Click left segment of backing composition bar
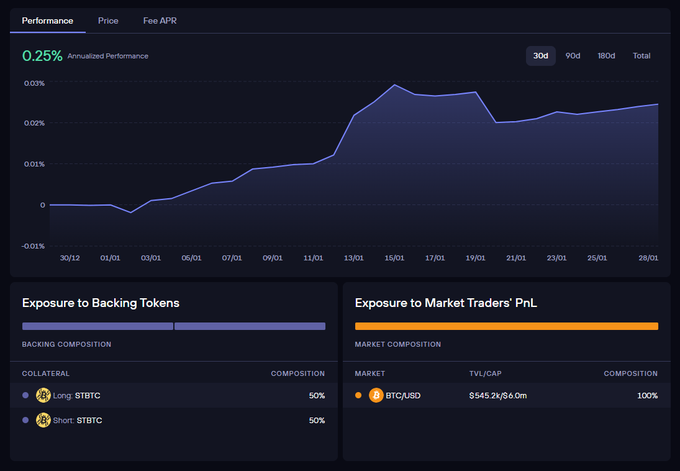 click(97, 326)
